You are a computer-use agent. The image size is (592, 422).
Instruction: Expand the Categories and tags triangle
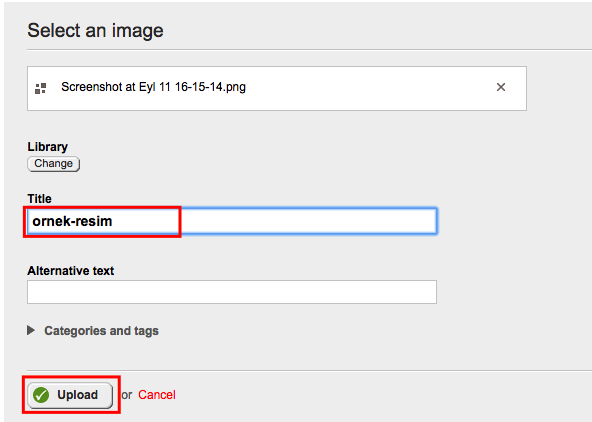click(x=31, y=331)
